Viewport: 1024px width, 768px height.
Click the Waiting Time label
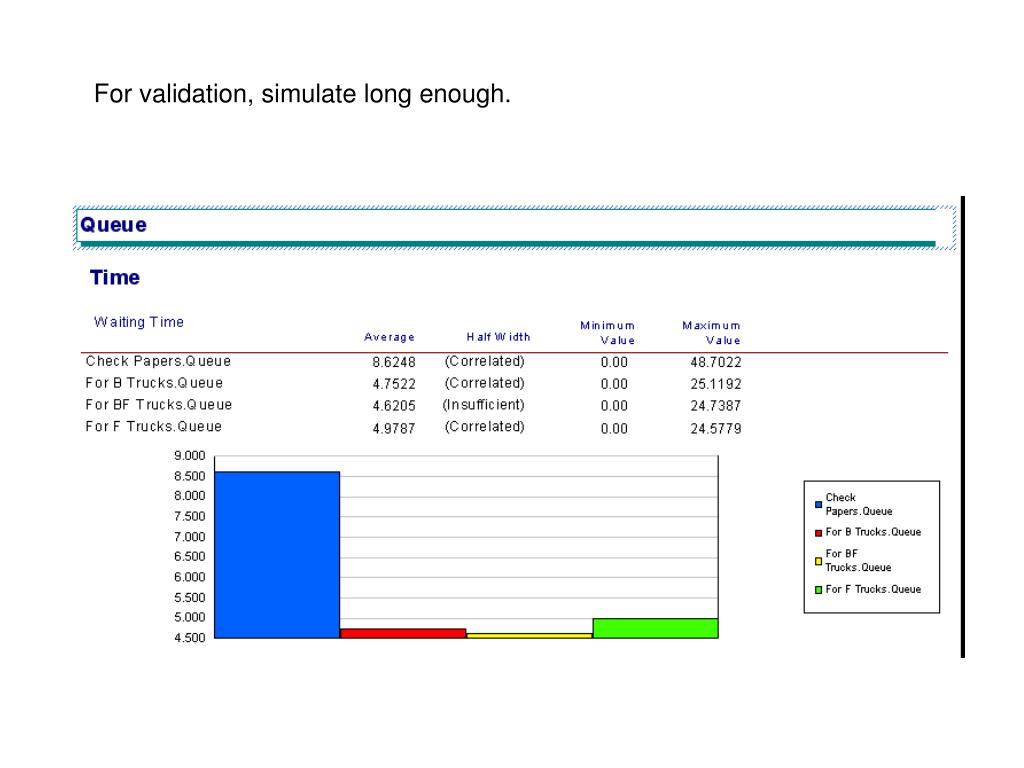139,322
